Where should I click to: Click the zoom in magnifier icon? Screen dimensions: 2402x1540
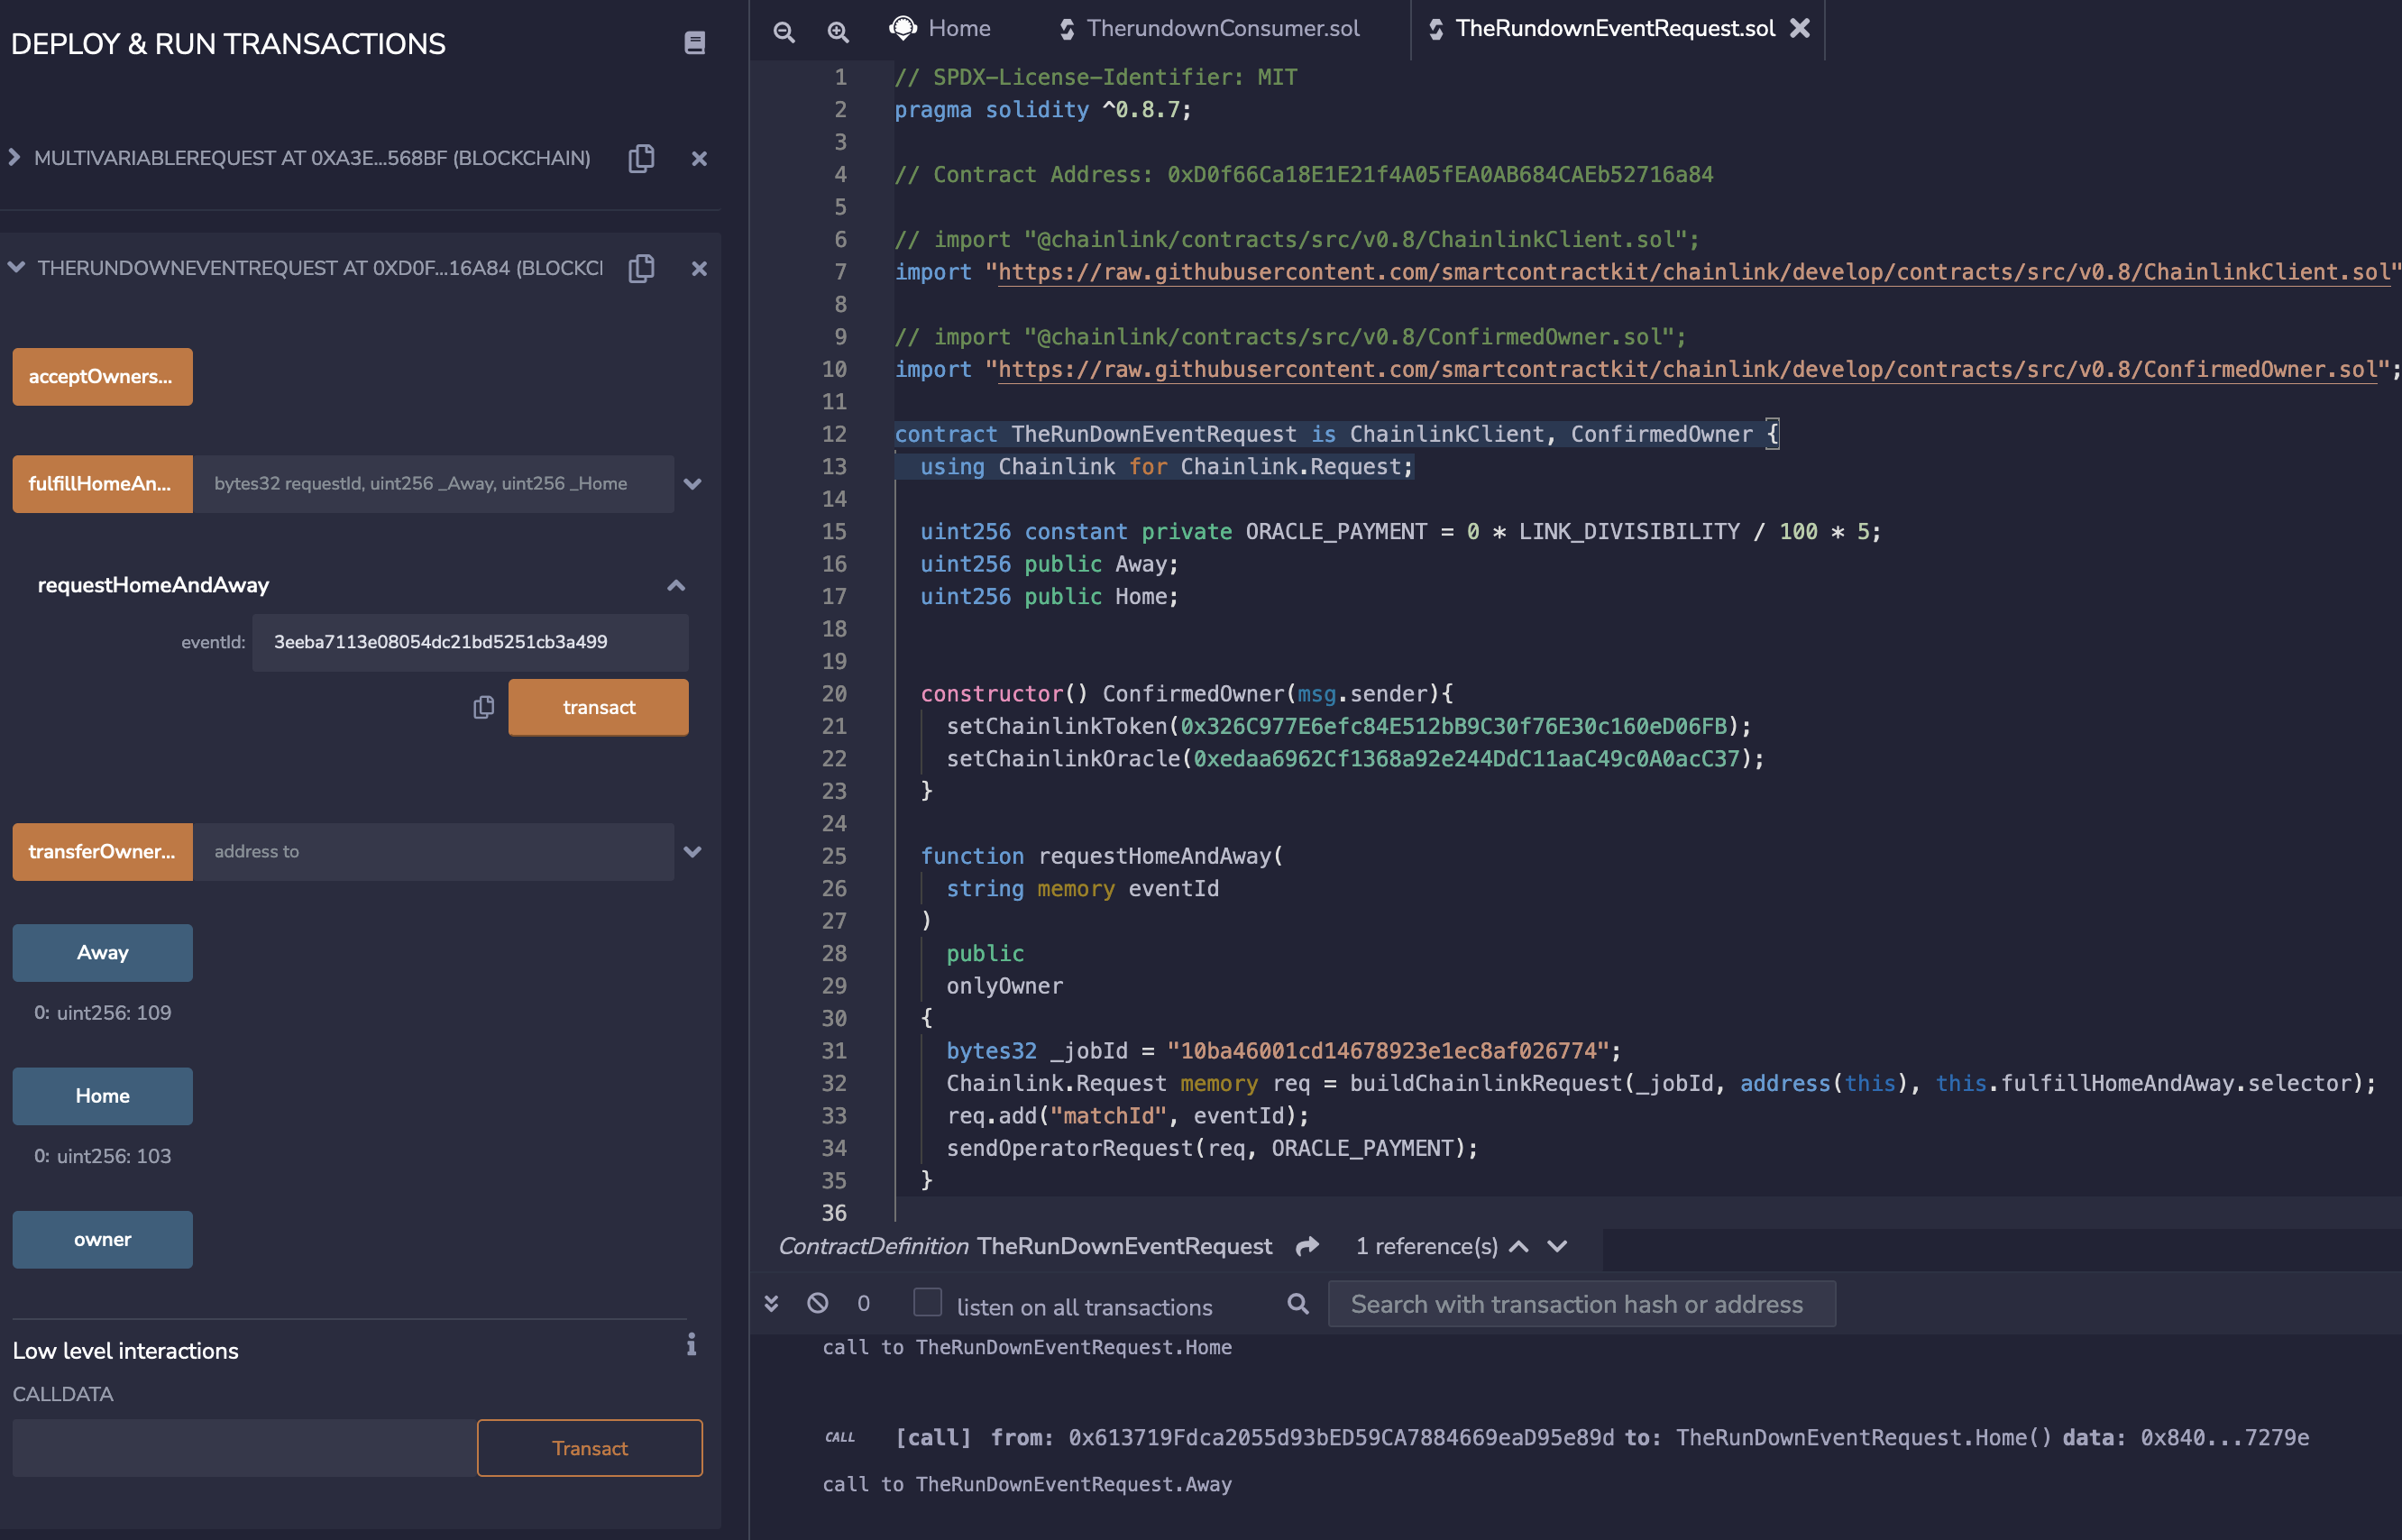coord(839,26)
